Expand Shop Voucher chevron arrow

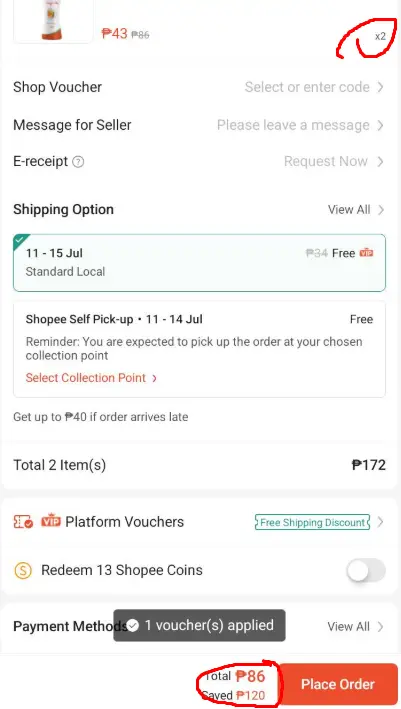coord(381,87)
